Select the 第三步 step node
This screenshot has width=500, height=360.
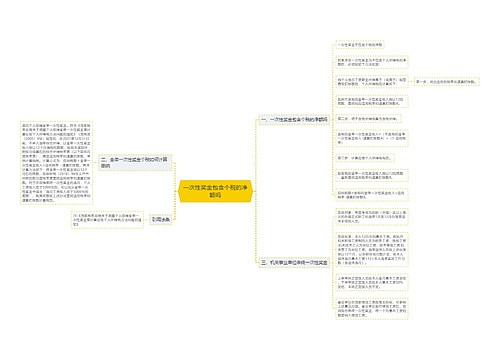[365, 158]
